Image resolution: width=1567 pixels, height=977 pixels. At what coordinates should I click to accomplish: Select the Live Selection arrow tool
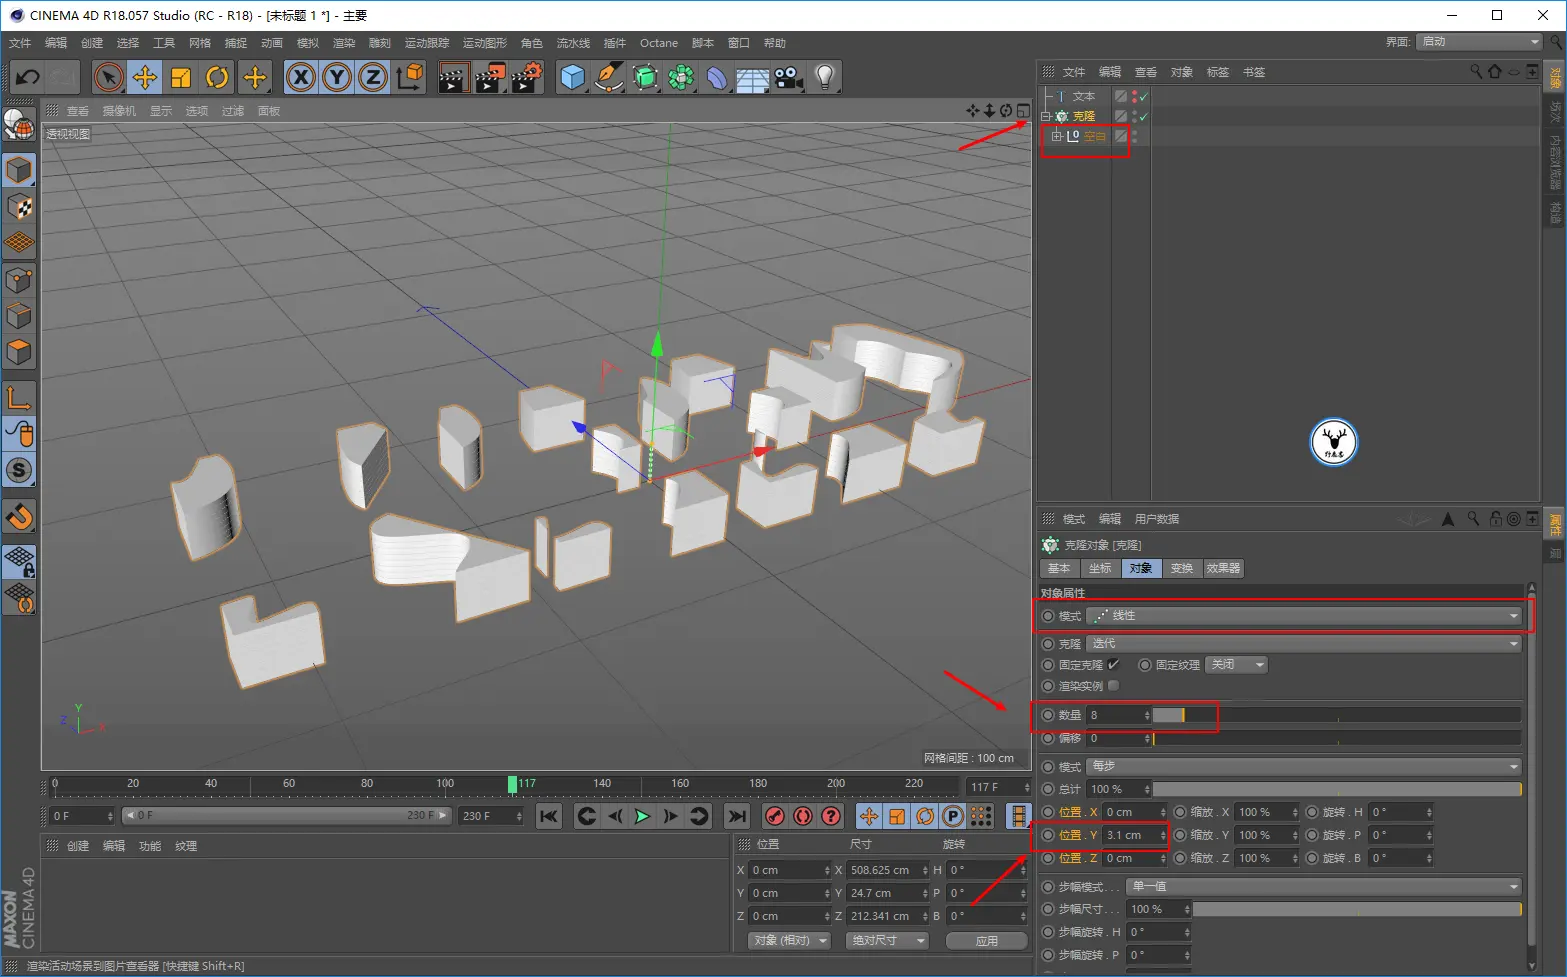109,77
